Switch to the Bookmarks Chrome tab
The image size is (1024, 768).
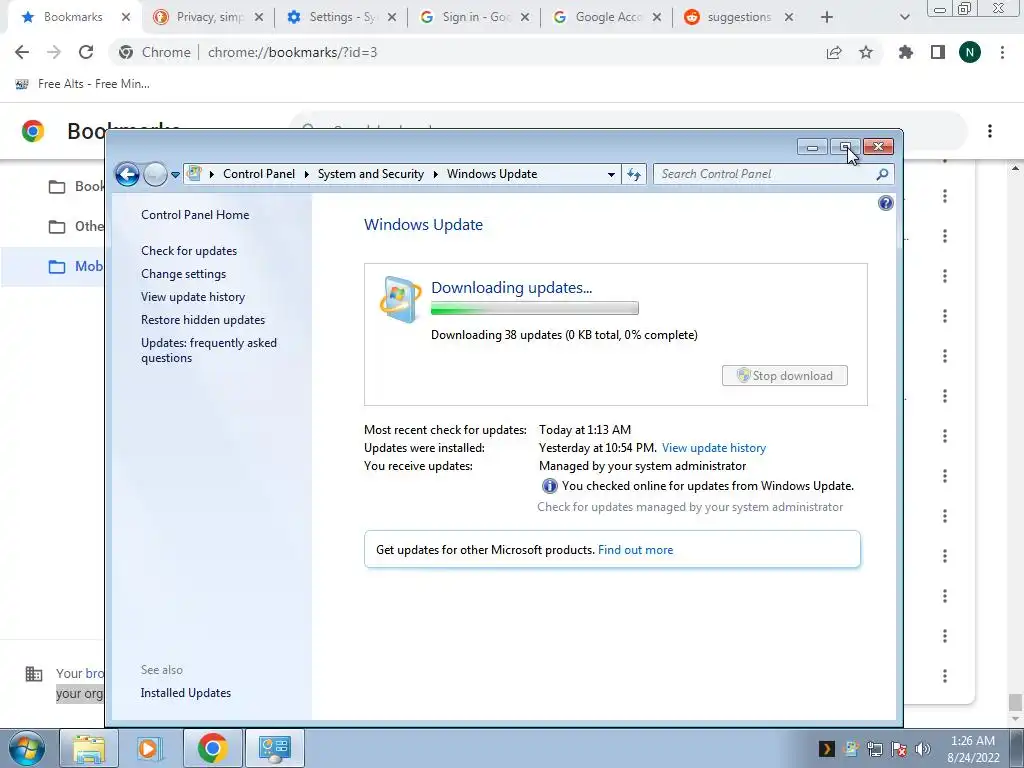[73, 17]
